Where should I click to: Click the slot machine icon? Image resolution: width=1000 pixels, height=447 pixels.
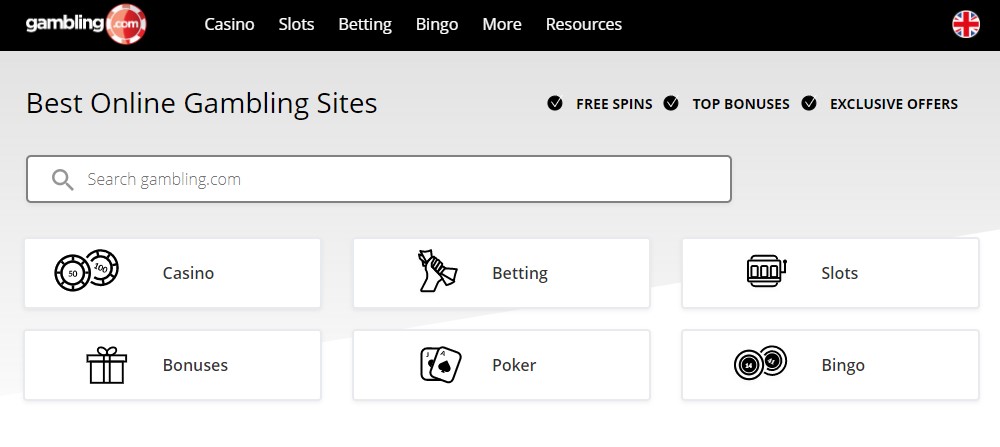coord(766,271)
